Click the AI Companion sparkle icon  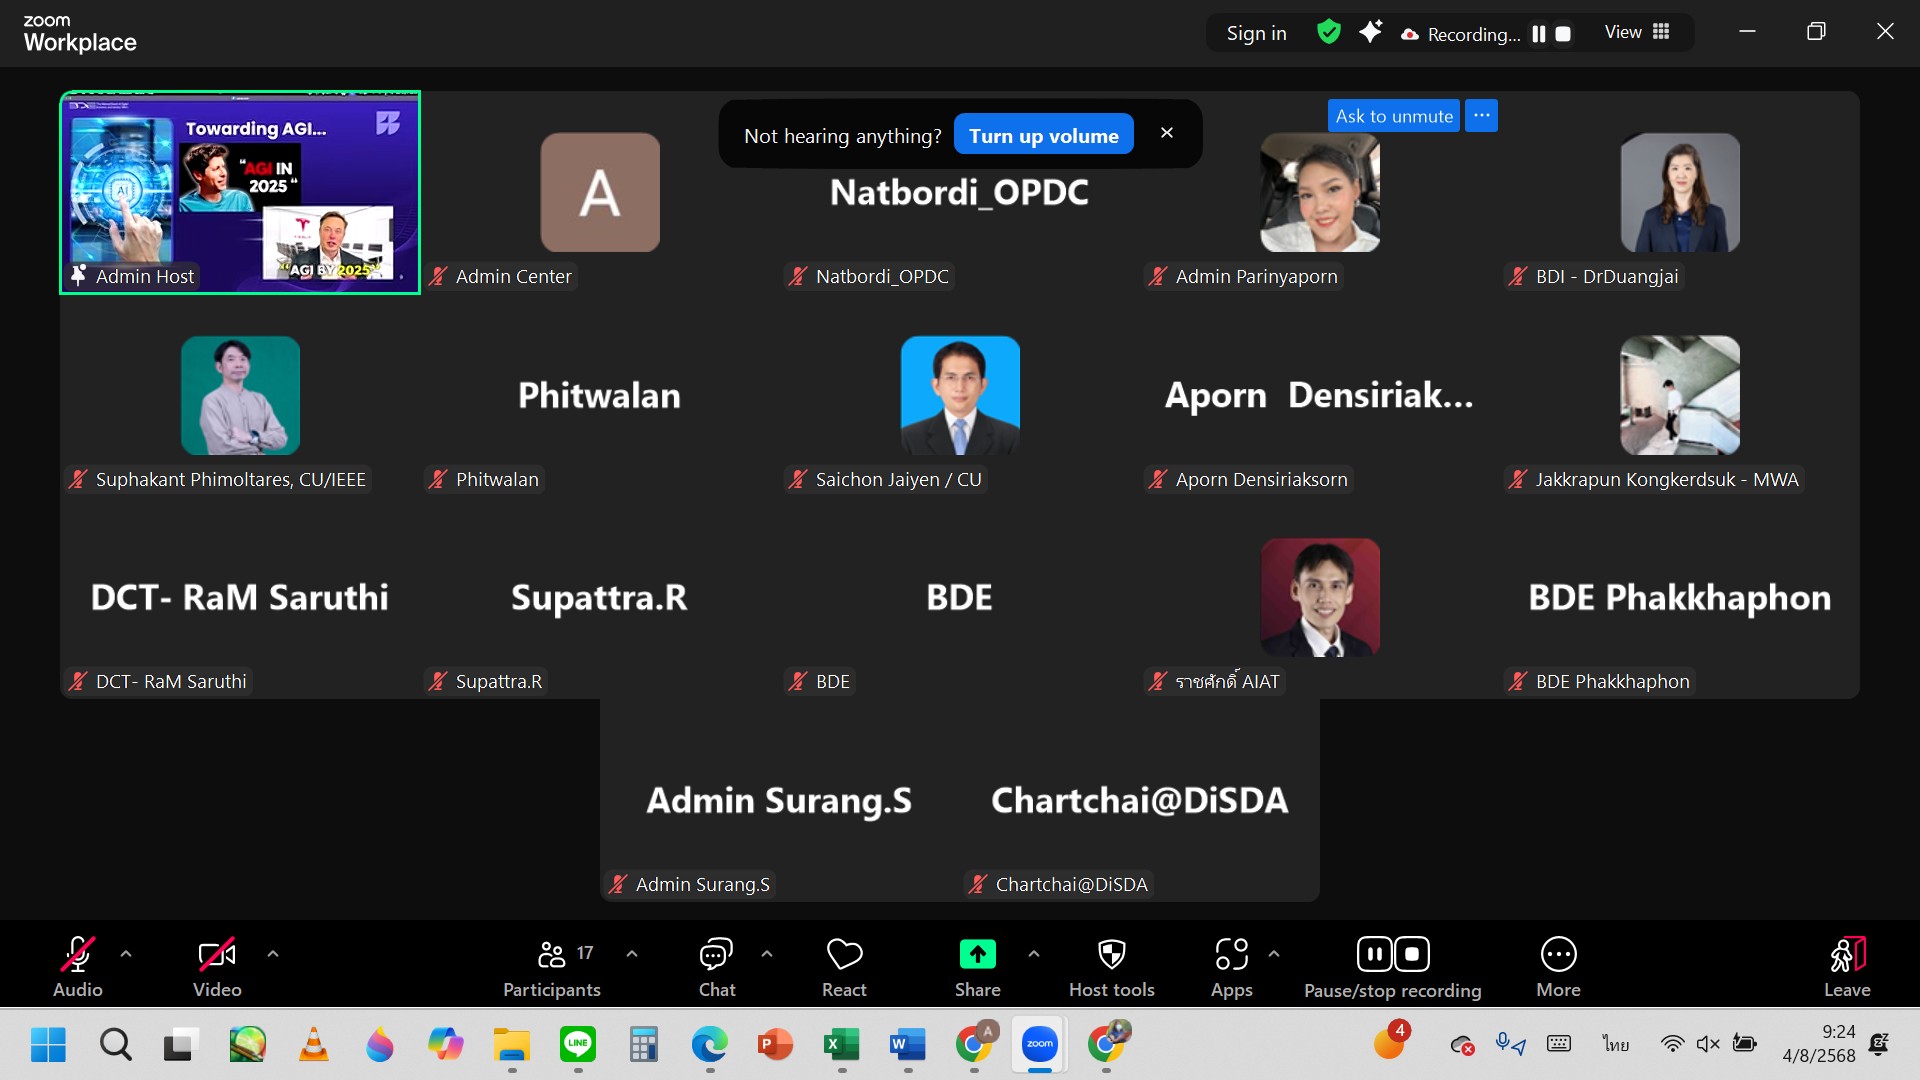tap(1370, 32)
